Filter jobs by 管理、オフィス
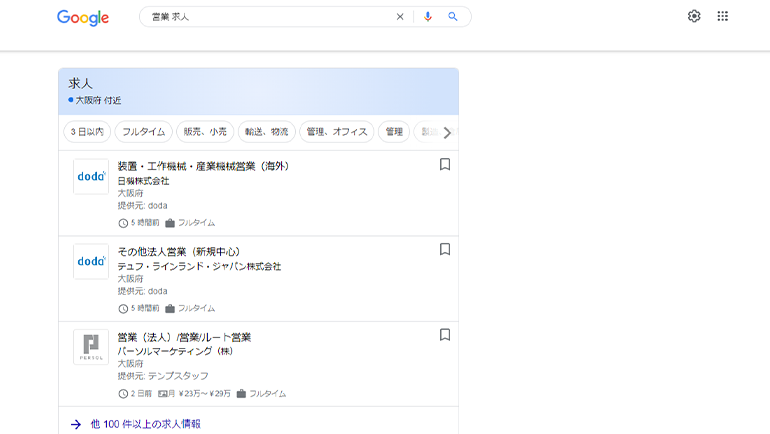Screen dimensions: 770x434 coord(336,132)
